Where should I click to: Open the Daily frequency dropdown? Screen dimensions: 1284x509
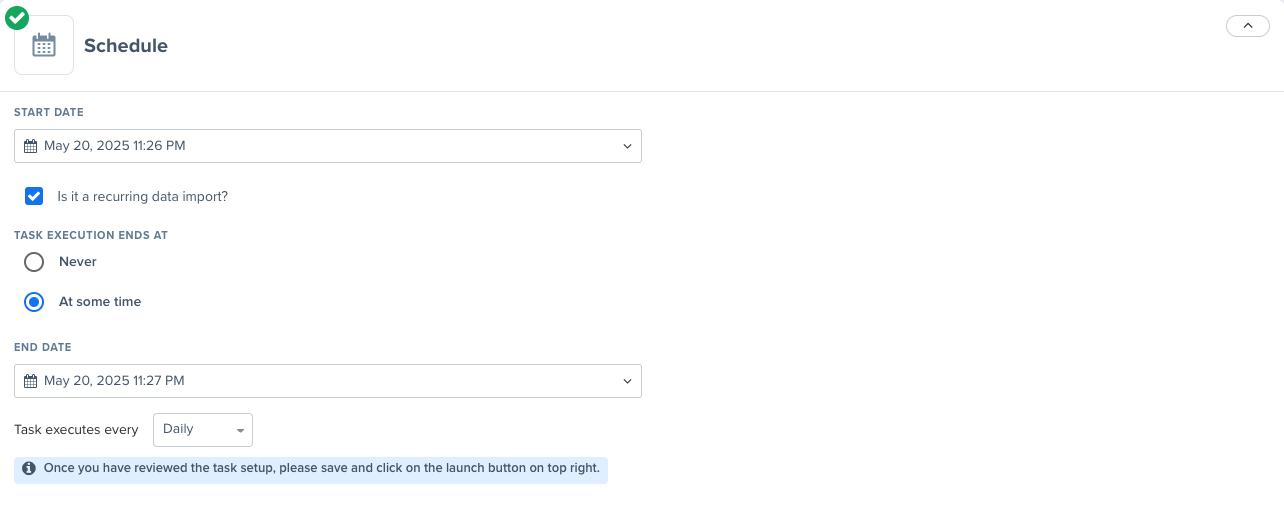point(203,430)
